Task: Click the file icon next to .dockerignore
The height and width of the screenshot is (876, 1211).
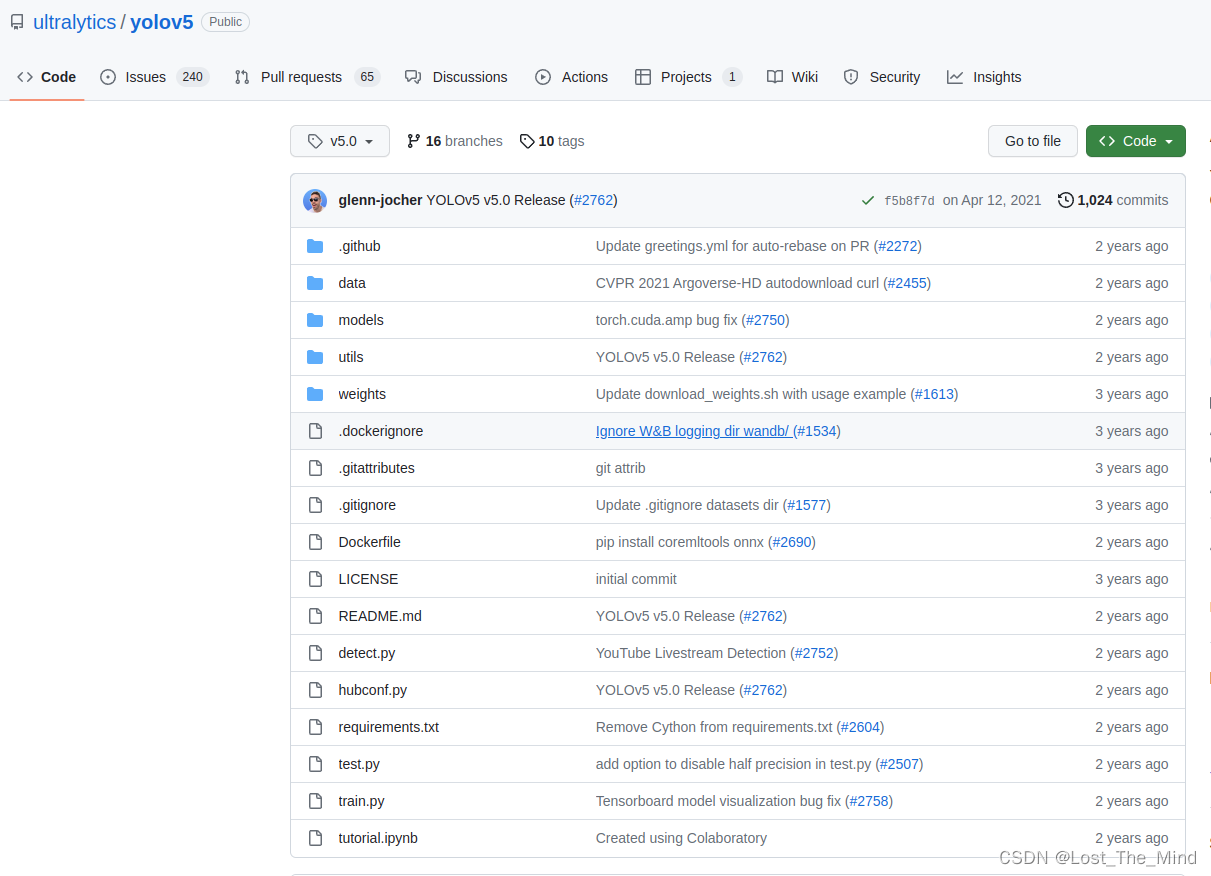Action: [315, 431]
